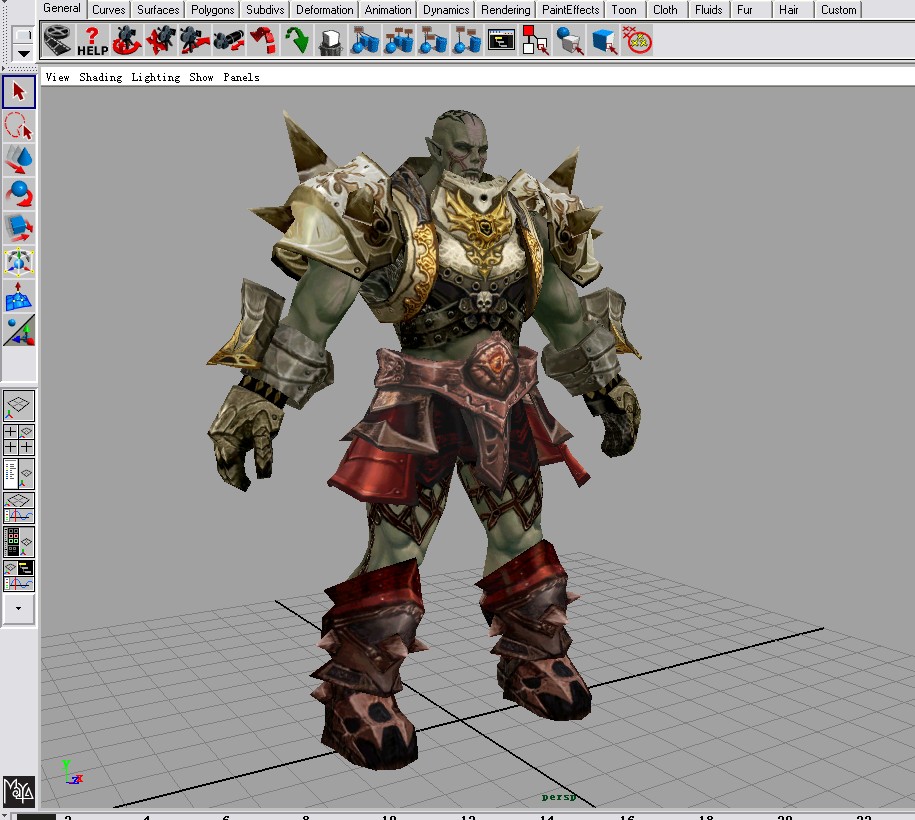
Task: Switch to the four-view layout
Action: [x=19, y=440]
